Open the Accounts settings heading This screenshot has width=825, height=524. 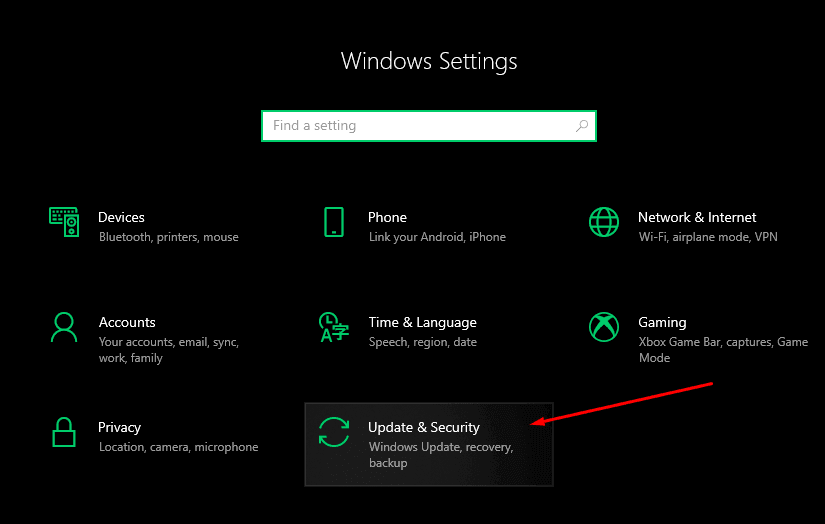tap(127, 322)
